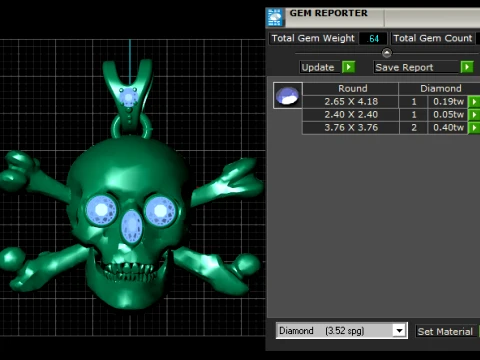Click the Update button
Screen dimensions: 480x360
click(x=319, y=67)
